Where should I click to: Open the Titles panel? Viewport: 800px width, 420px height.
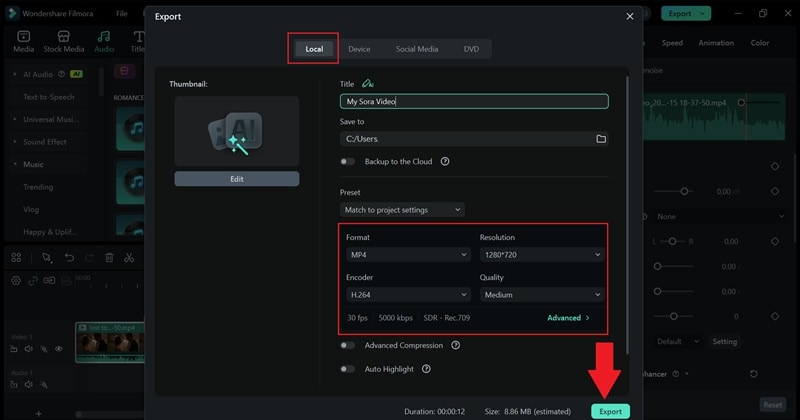point(138,42)
